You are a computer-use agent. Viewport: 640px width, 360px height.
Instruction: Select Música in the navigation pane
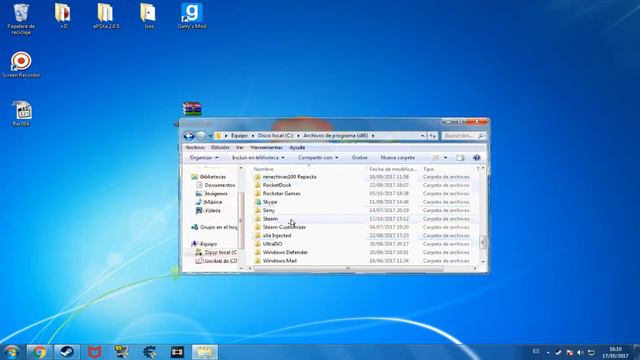pyautogui.click(x=209, y=202)
